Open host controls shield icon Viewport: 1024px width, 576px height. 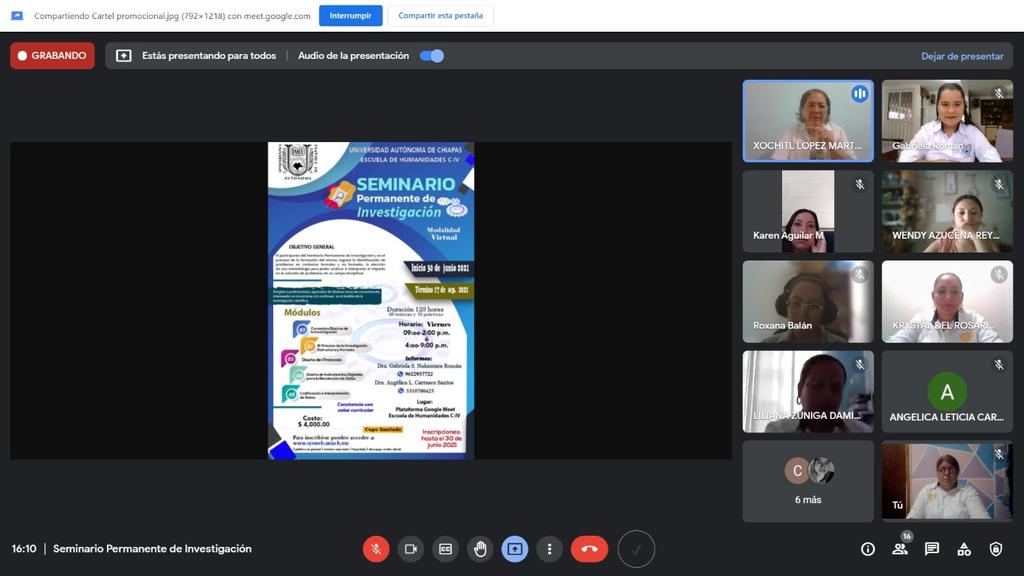click(x=996, y=549)
